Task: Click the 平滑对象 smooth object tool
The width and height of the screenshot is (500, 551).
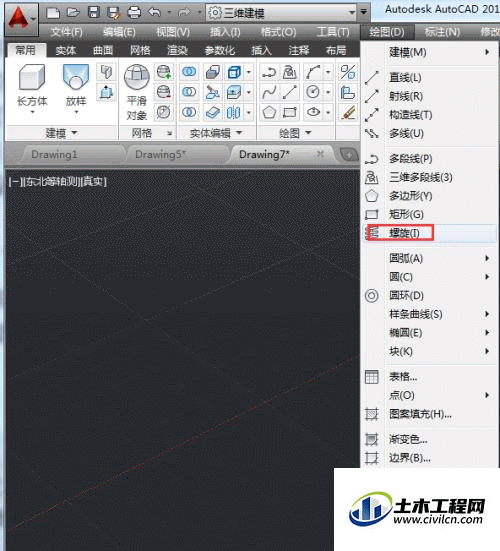Action: 137,92
